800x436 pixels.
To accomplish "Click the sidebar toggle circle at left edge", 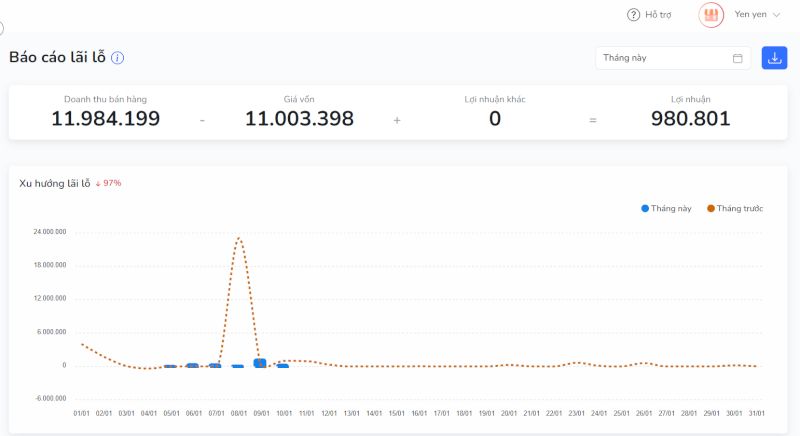I will click(1, 28).
